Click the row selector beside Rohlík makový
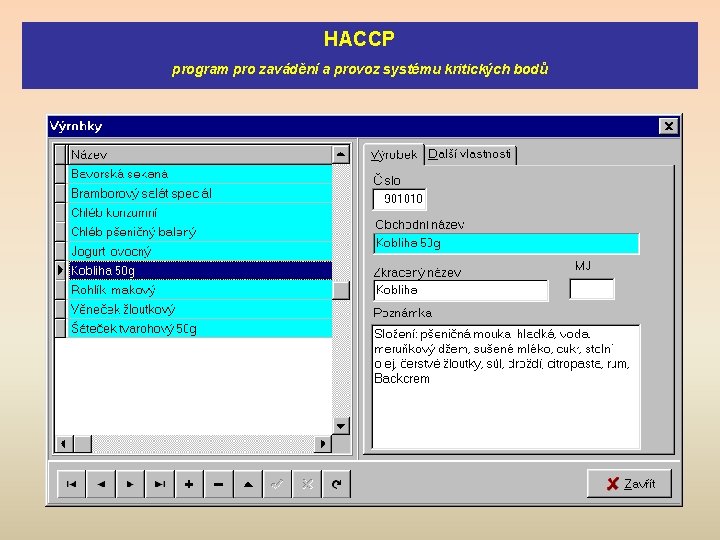 (x=61, y=290)
